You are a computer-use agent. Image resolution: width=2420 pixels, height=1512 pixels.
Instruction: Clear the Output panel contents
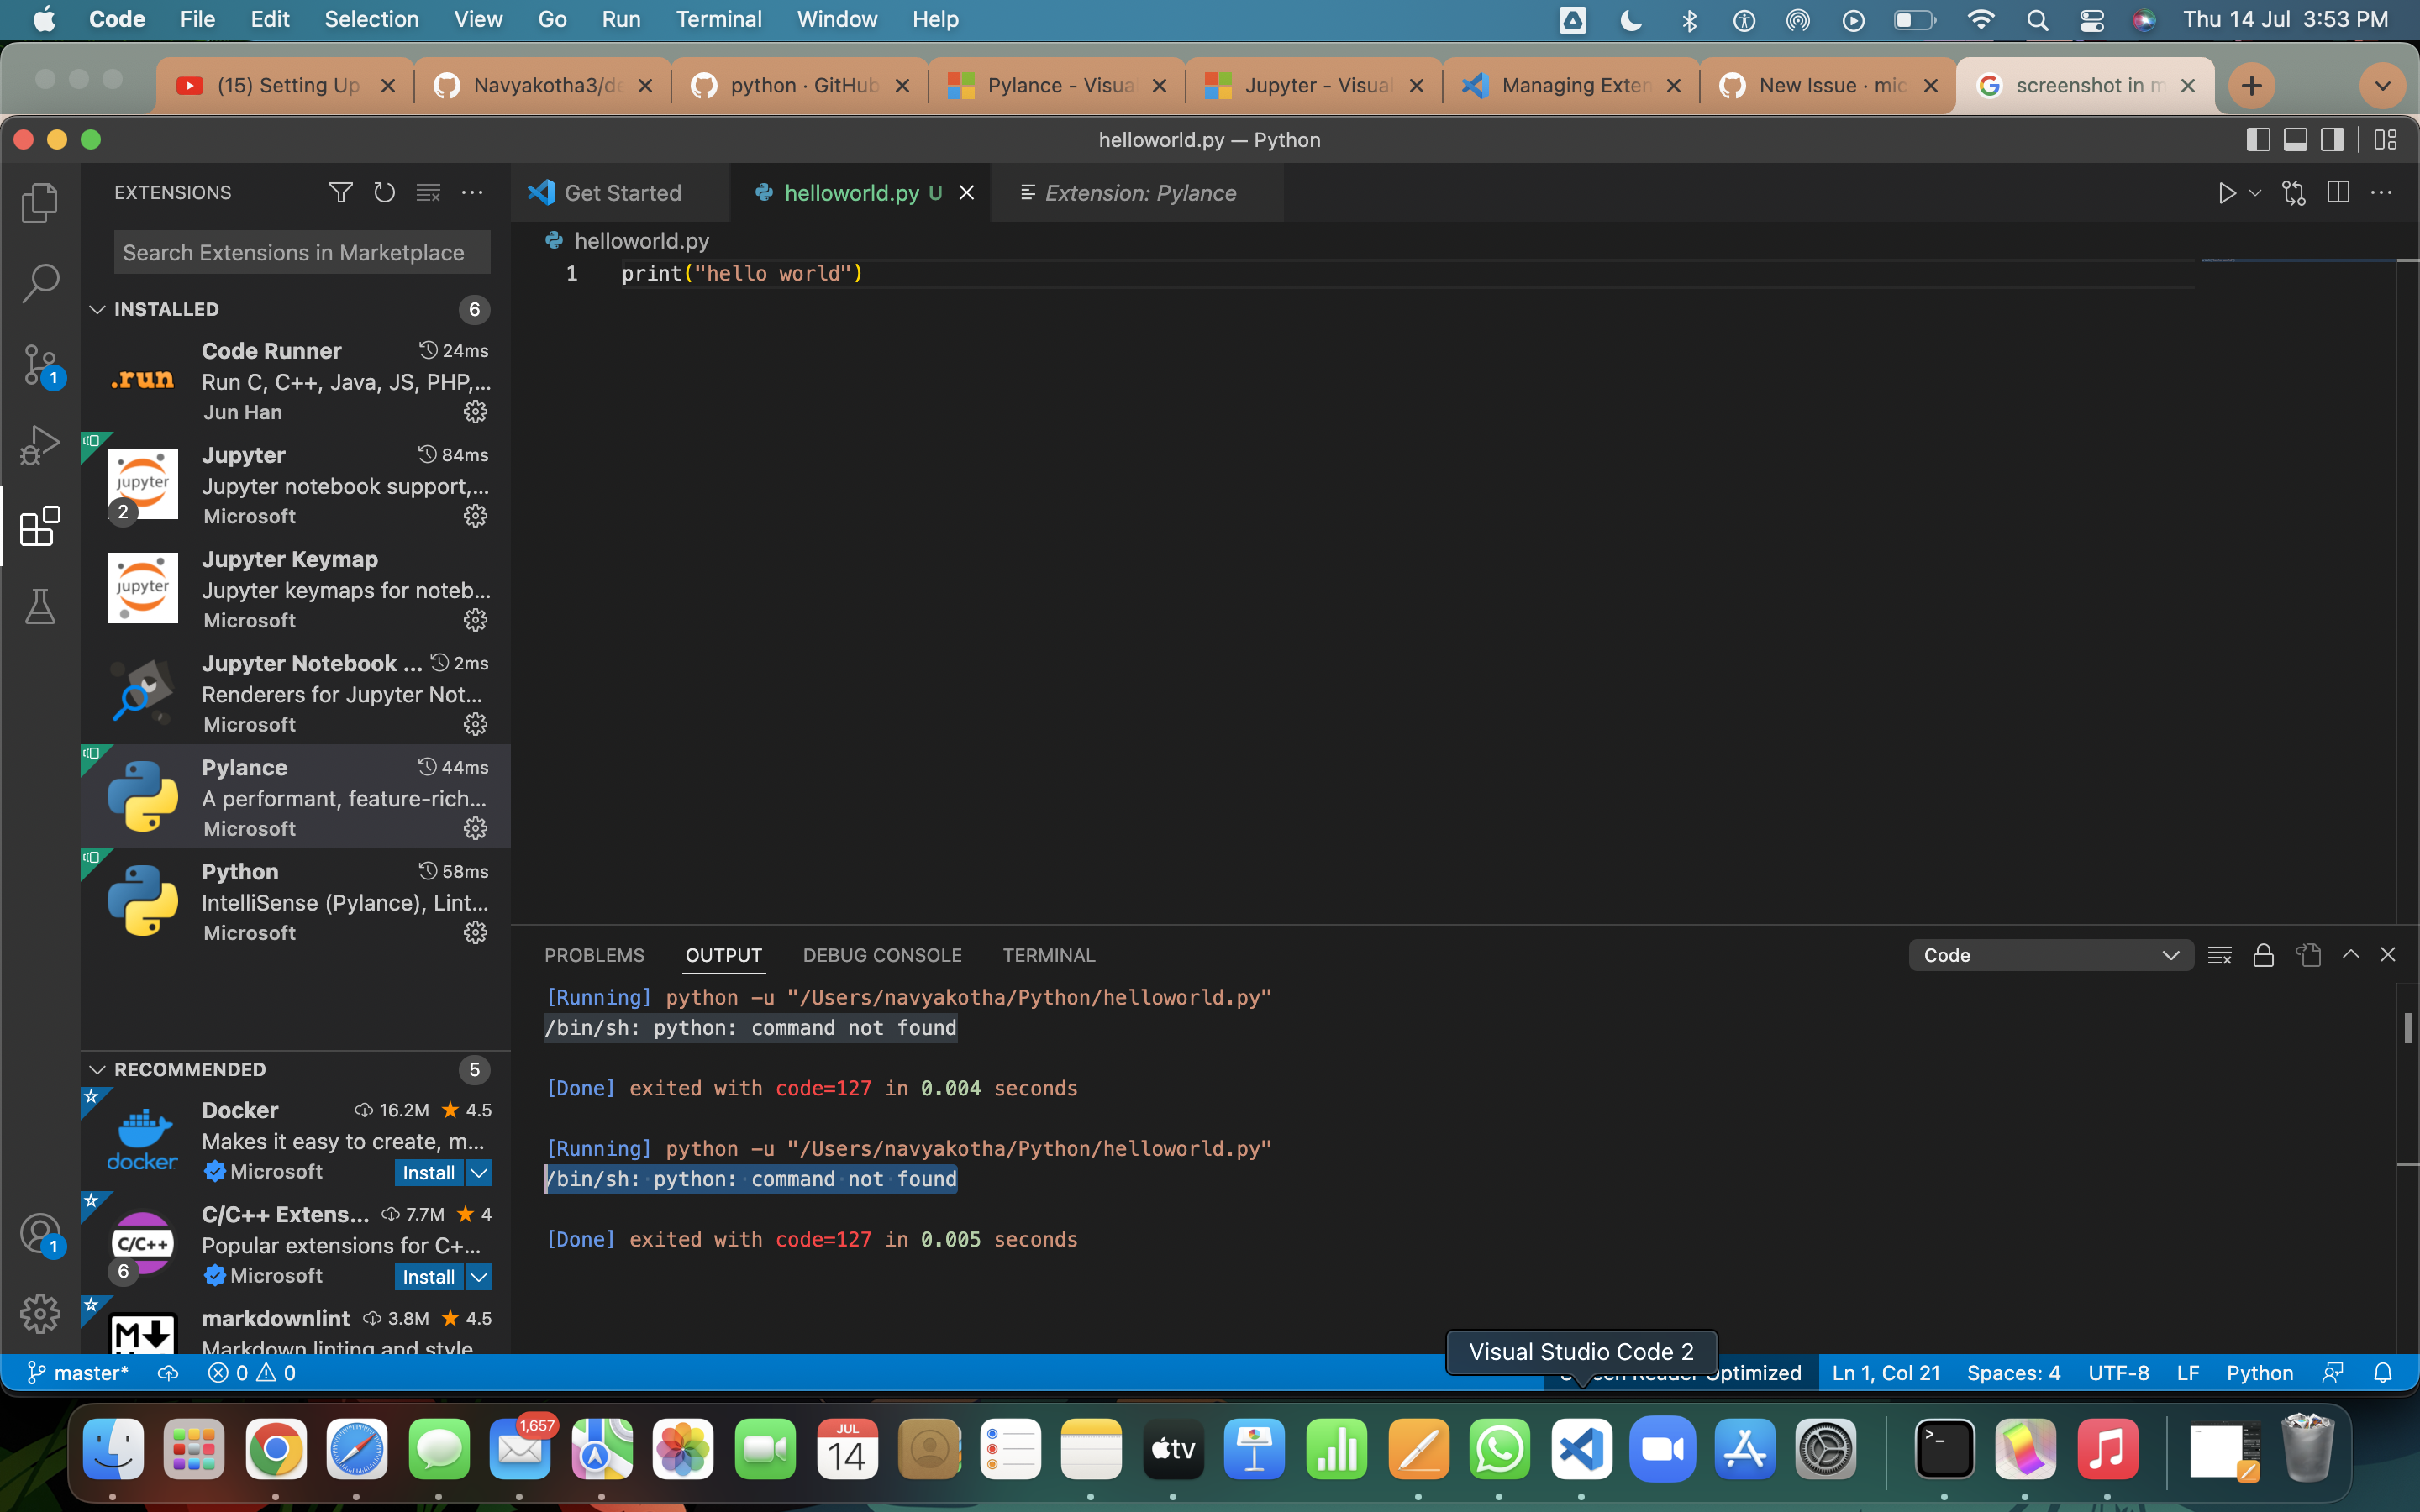click(x=2219, y=955)
